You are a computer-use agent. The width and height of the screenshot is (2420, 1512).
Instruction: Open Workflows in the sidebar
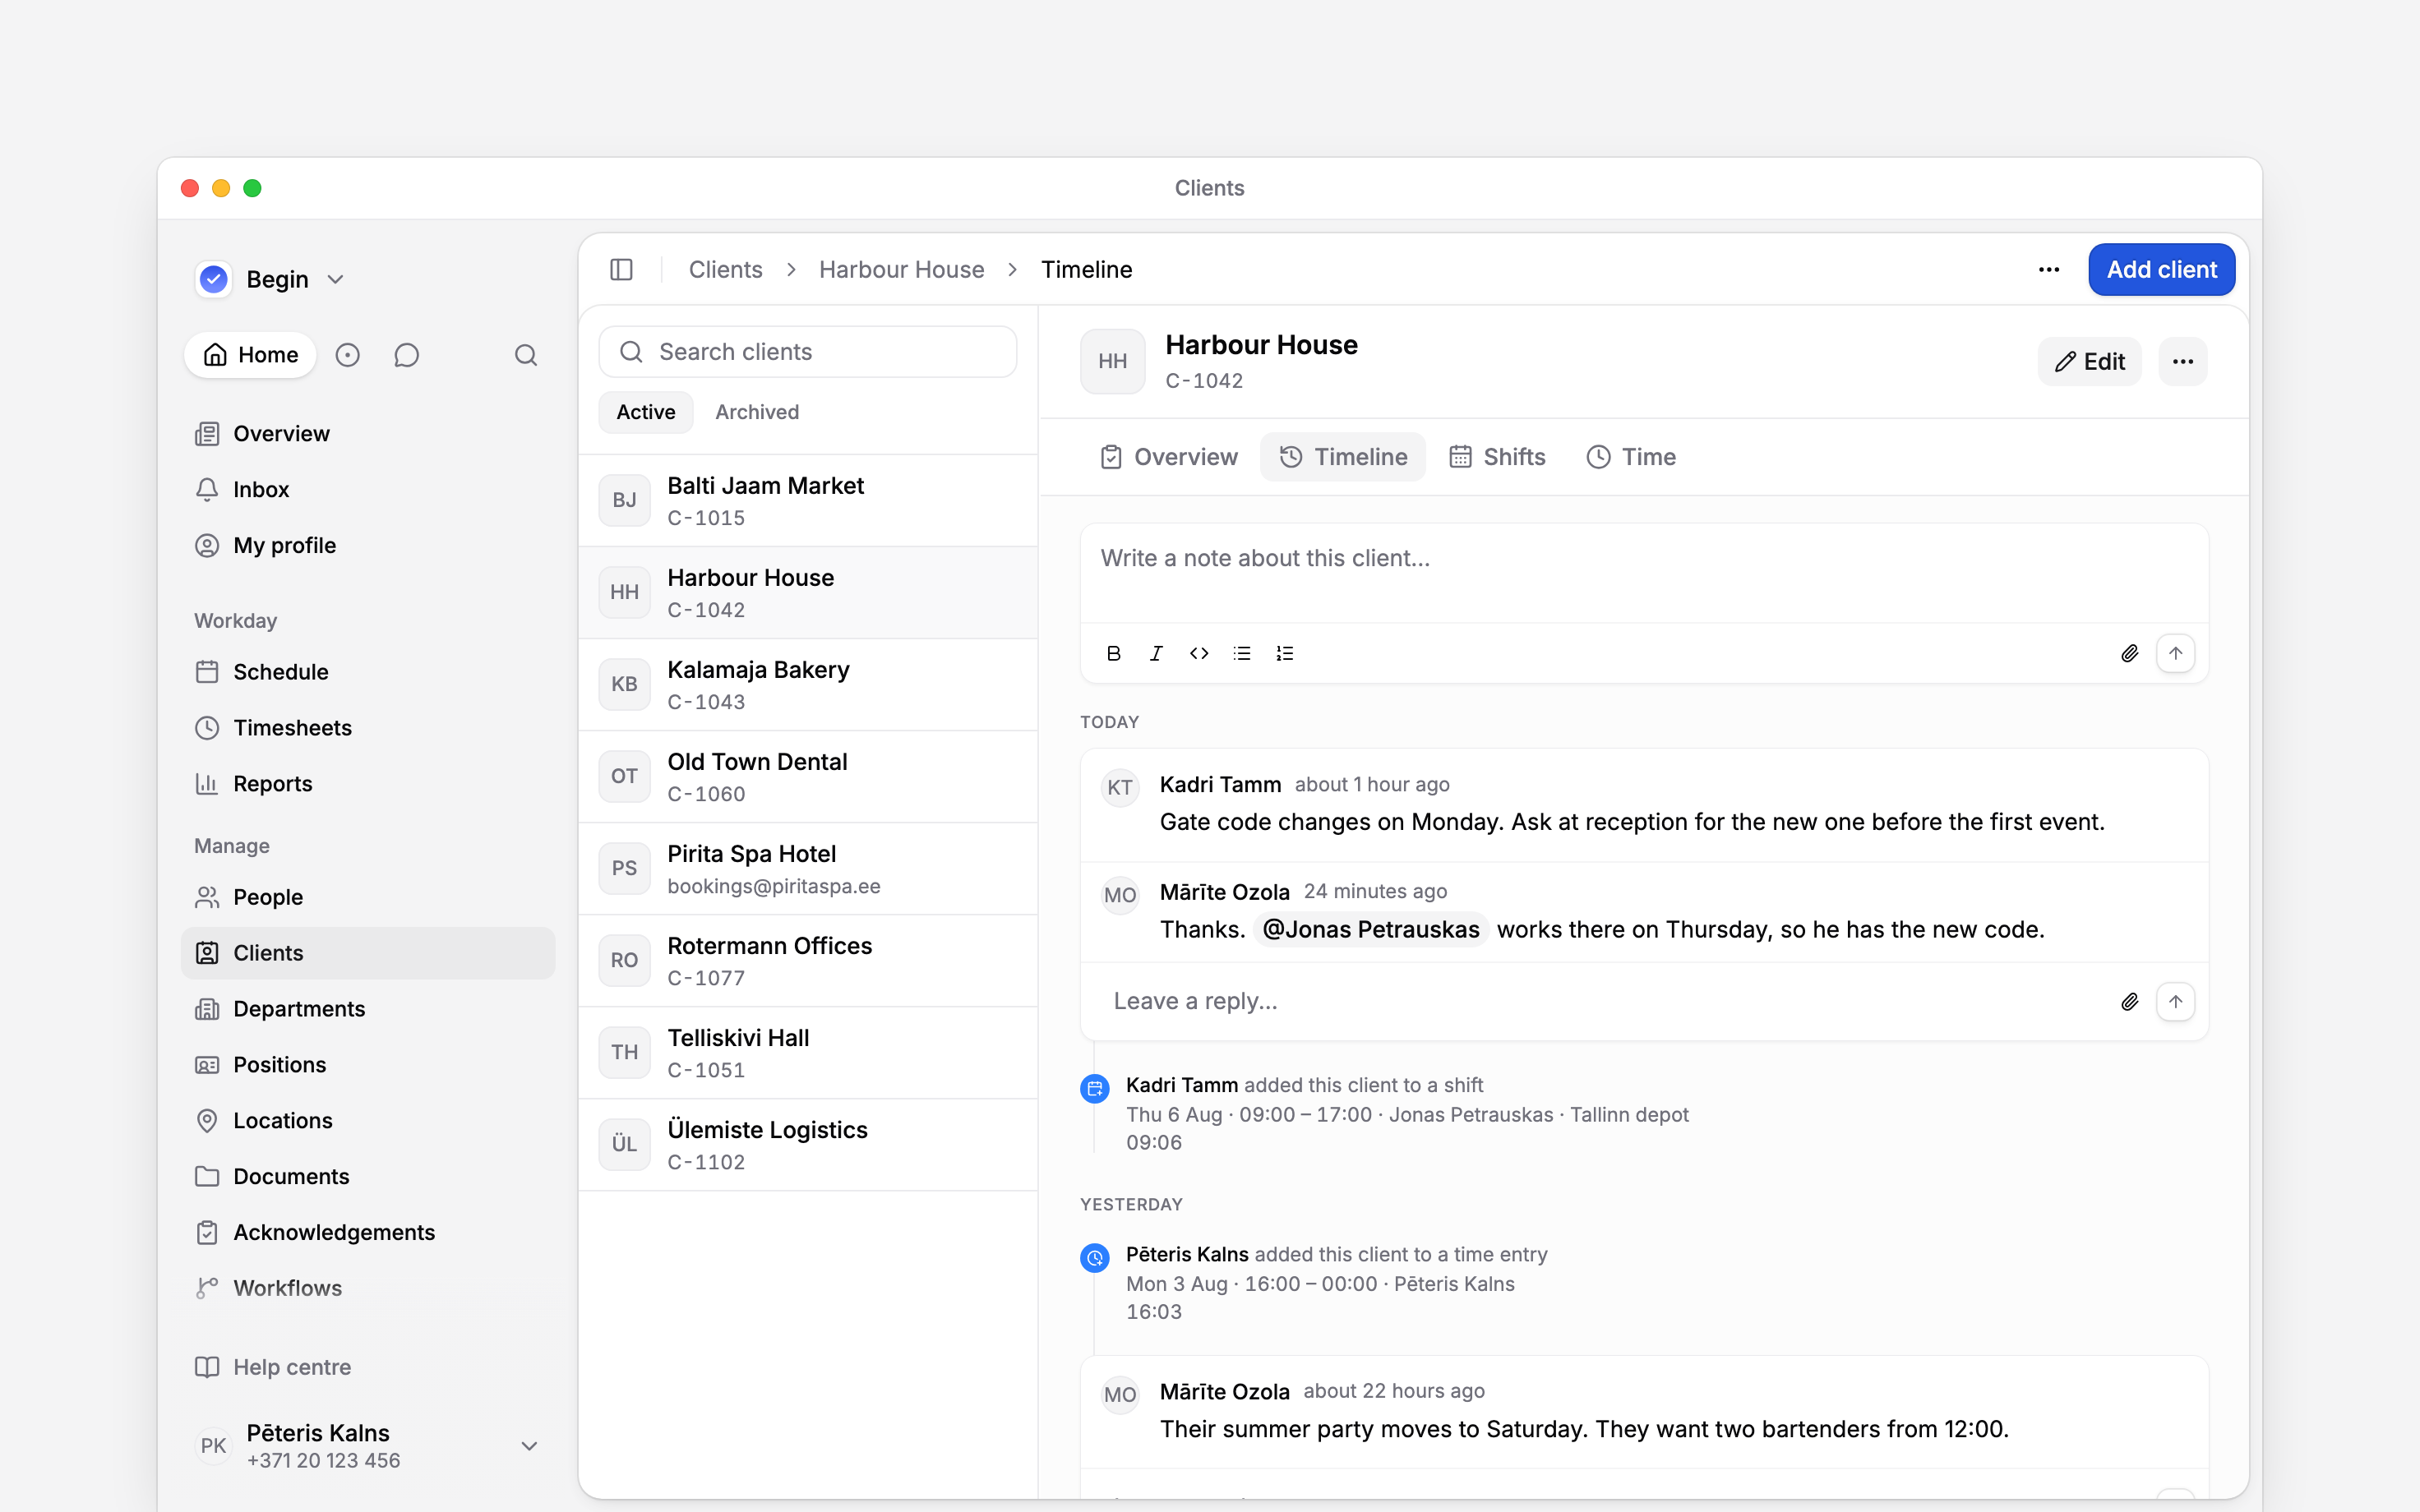point(368,1288)
